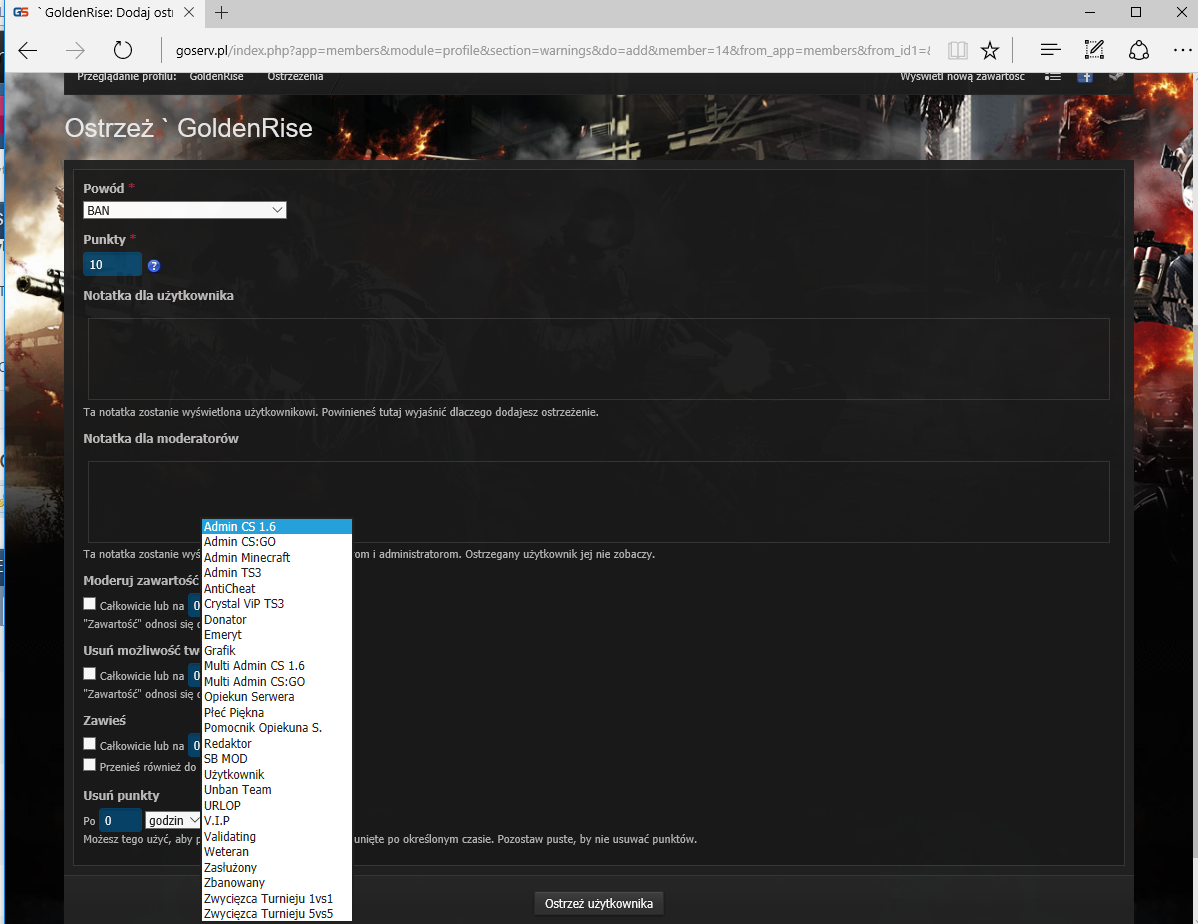Refresh the current page
This screenshot has height=924, width=1198.
[x=123, y=50]
